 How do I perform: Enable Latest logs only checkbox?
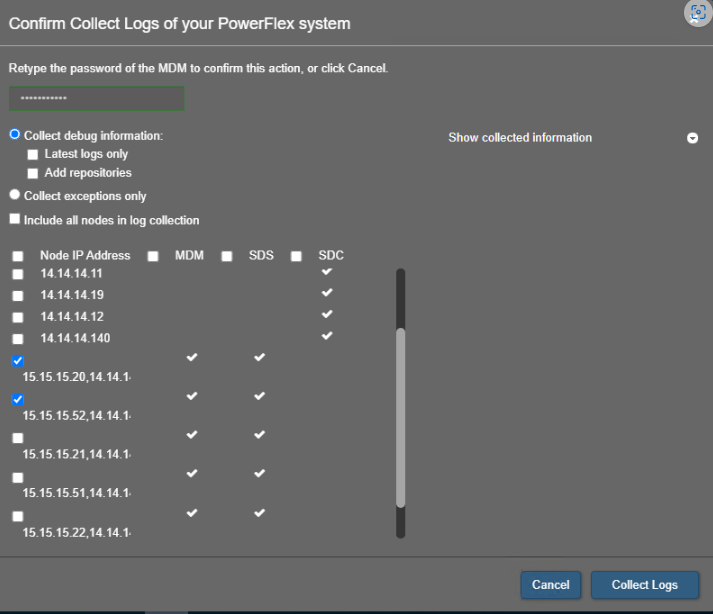click(33, 155)
